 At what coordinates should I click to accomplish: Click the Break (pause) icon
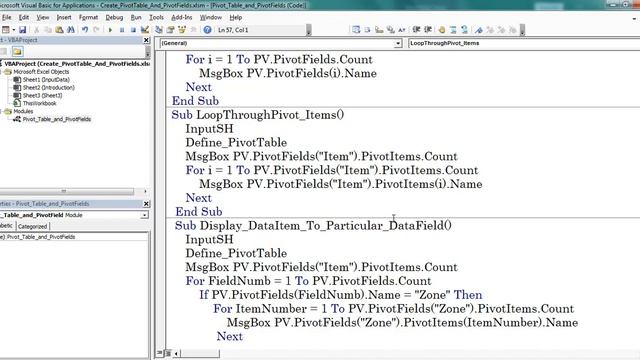pyautogui.click(x=122, y=30)
